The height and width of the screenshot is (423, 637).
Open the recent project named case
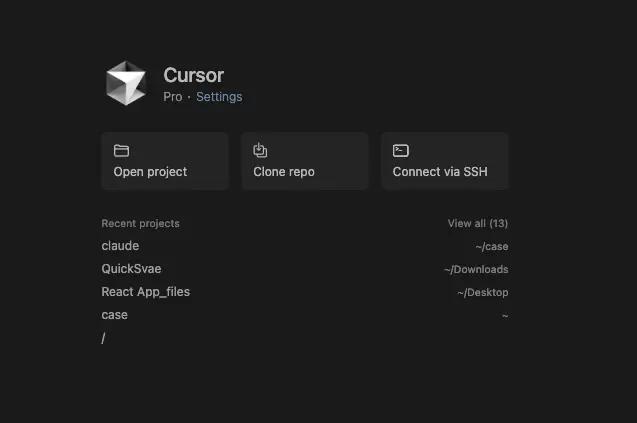[x=114, y=315]
